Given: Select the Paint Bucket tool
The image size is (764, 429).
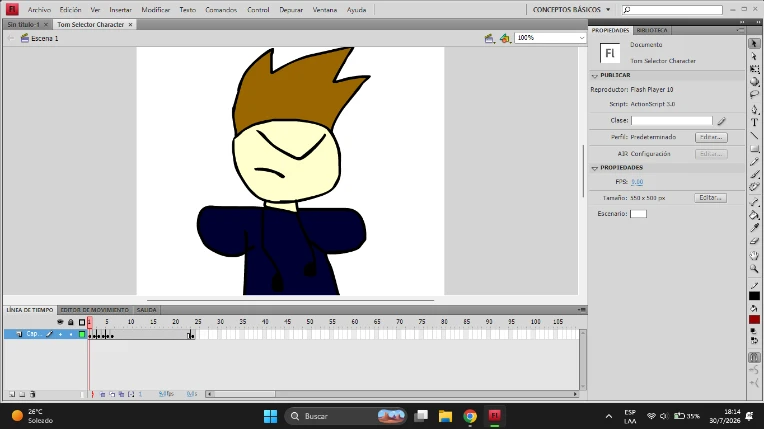Looking at the screenshot, I should pyautogui.click(x=754, y=215).
